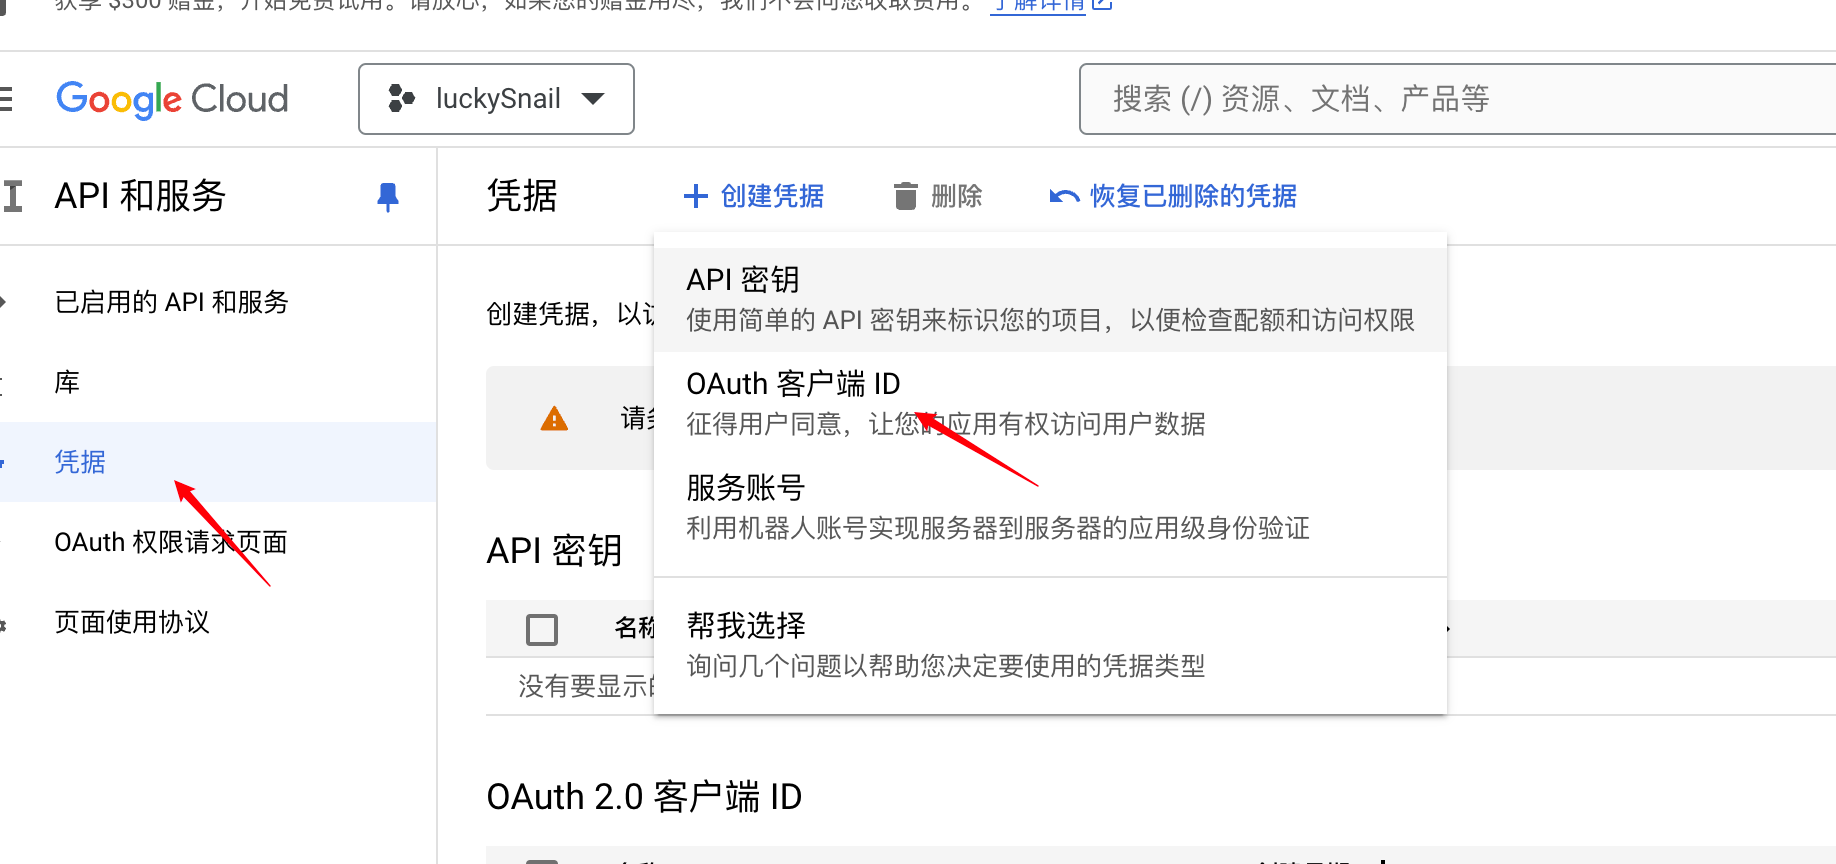Select API 密钥 from the dropdown menu
The width and height of the screenshot is (1836, 864).
pyautogui.click(x=1050, y=299)
